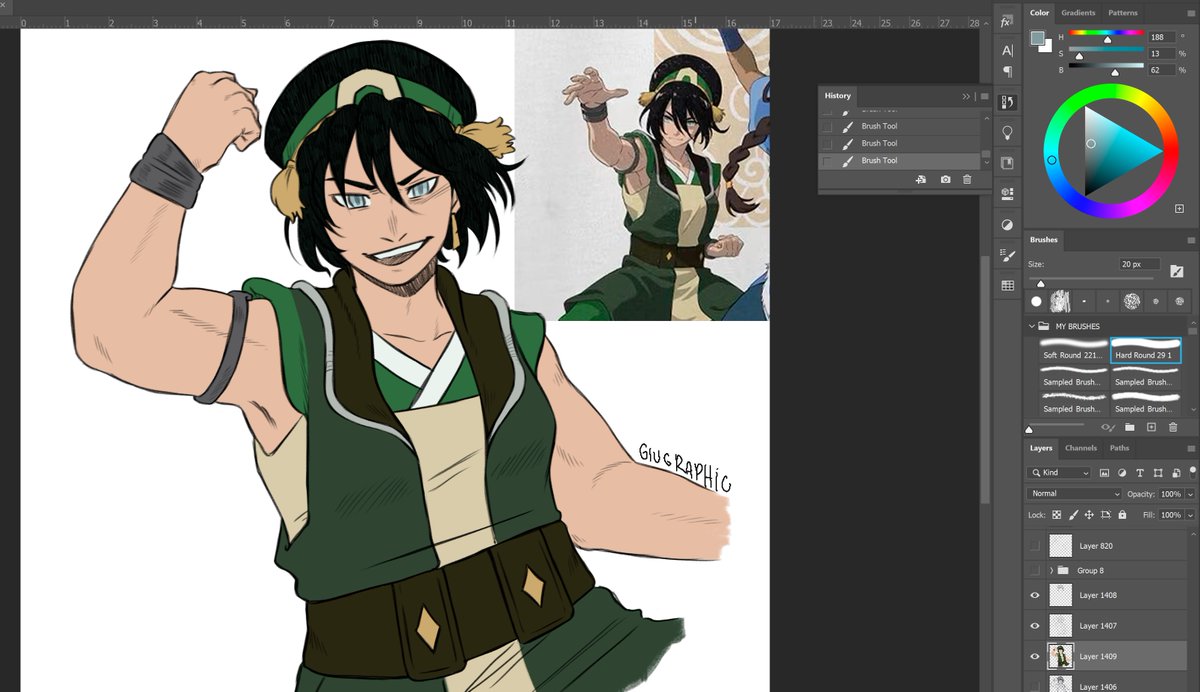Open the layer Kind filter dropdown

click(x=1060, y=472)
